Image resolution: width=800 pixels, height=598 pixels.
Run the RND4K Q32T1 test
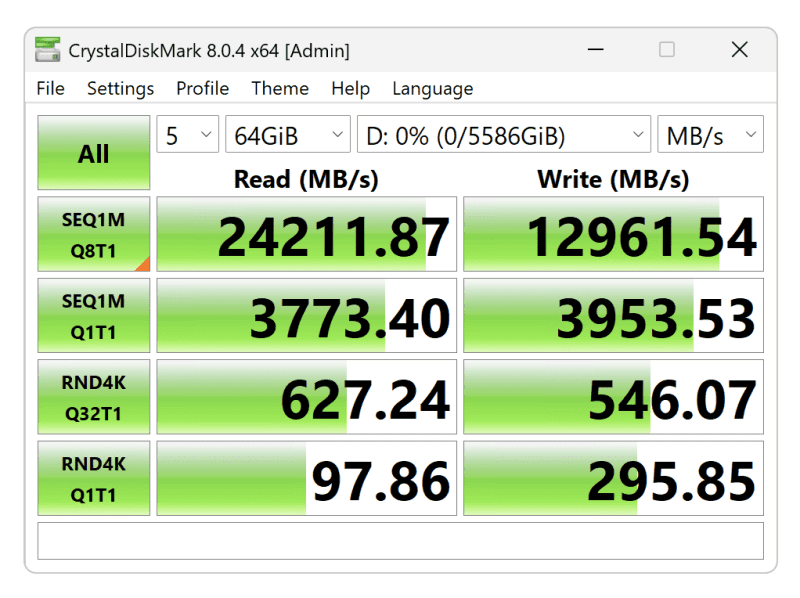94,397
